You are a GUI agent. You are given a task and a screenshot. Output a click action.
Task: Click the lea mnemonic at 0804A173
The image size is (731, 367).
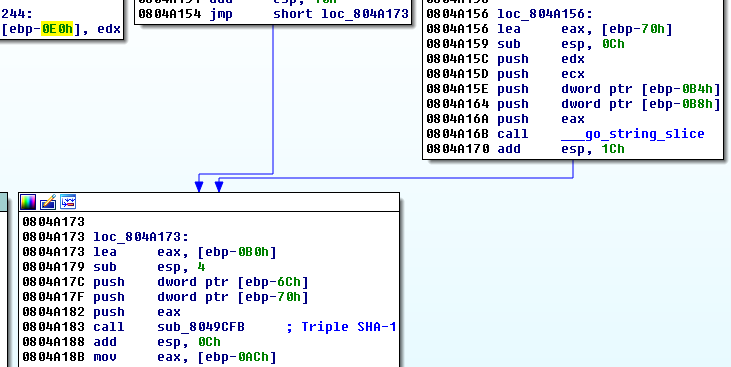tap(105, 252)
